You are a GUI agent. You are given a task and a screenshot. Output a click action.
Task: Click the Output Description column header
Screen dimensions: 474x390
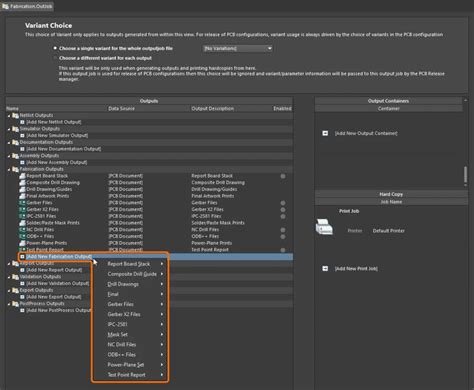(212, 108)
